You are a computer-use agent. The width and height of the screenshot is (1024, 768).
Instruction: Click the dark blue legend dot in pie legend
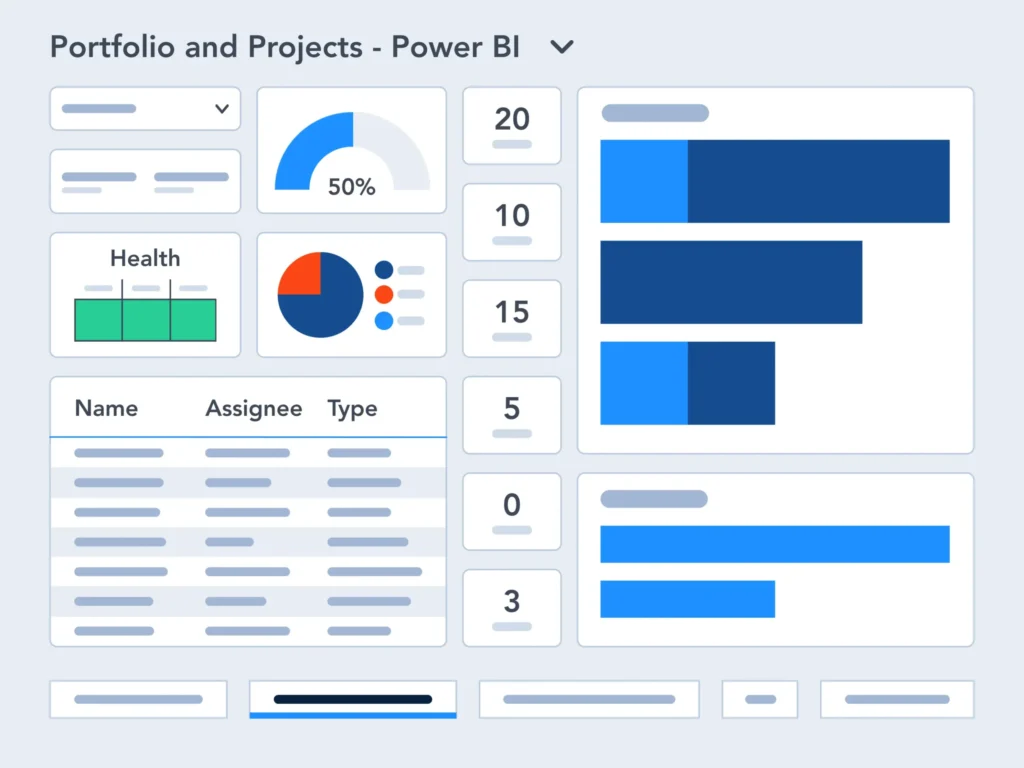[x=381, y=268]
